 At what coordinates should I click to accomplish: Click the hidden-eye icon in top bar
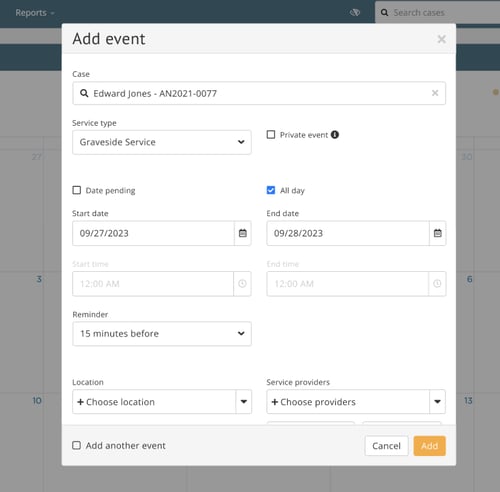point(355,13)
